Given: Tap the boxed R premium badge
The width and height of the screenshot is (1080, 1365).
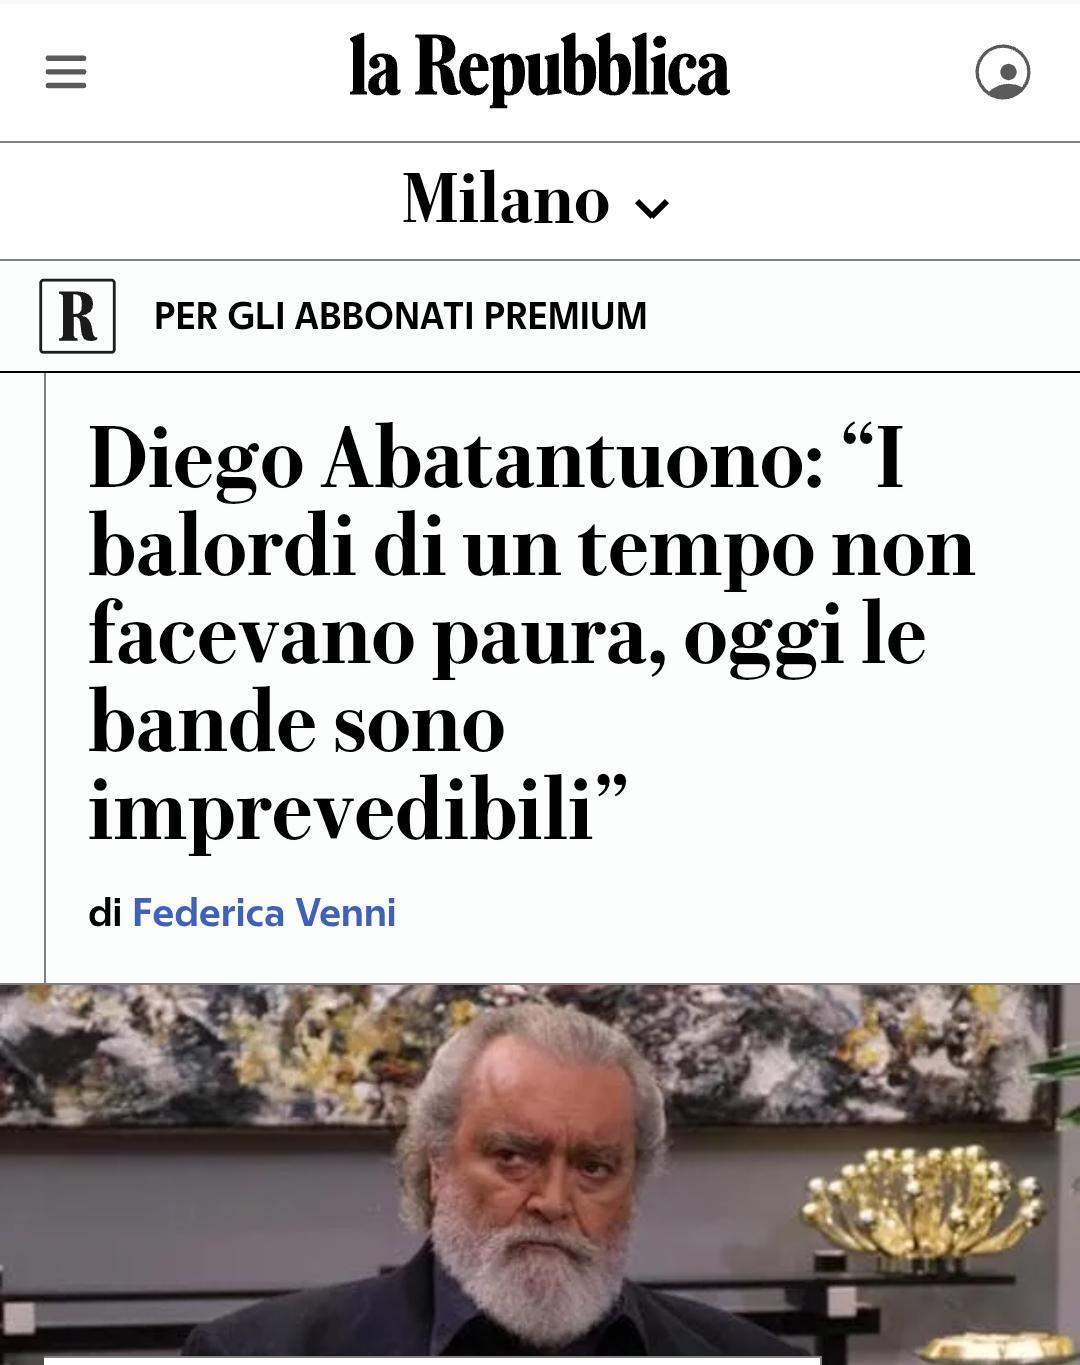Looking at the screenshot, I should click(x=77, y=316).
